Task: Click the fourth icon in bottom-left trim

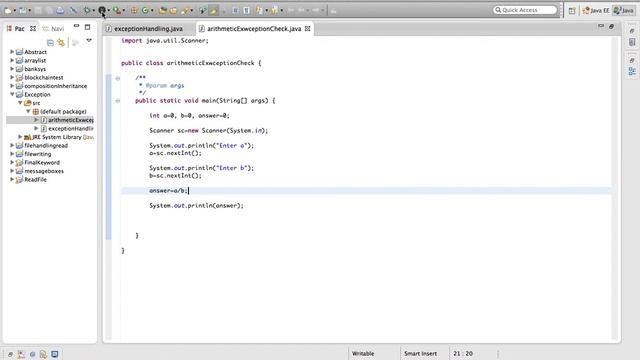Action: tap(43, 354)
